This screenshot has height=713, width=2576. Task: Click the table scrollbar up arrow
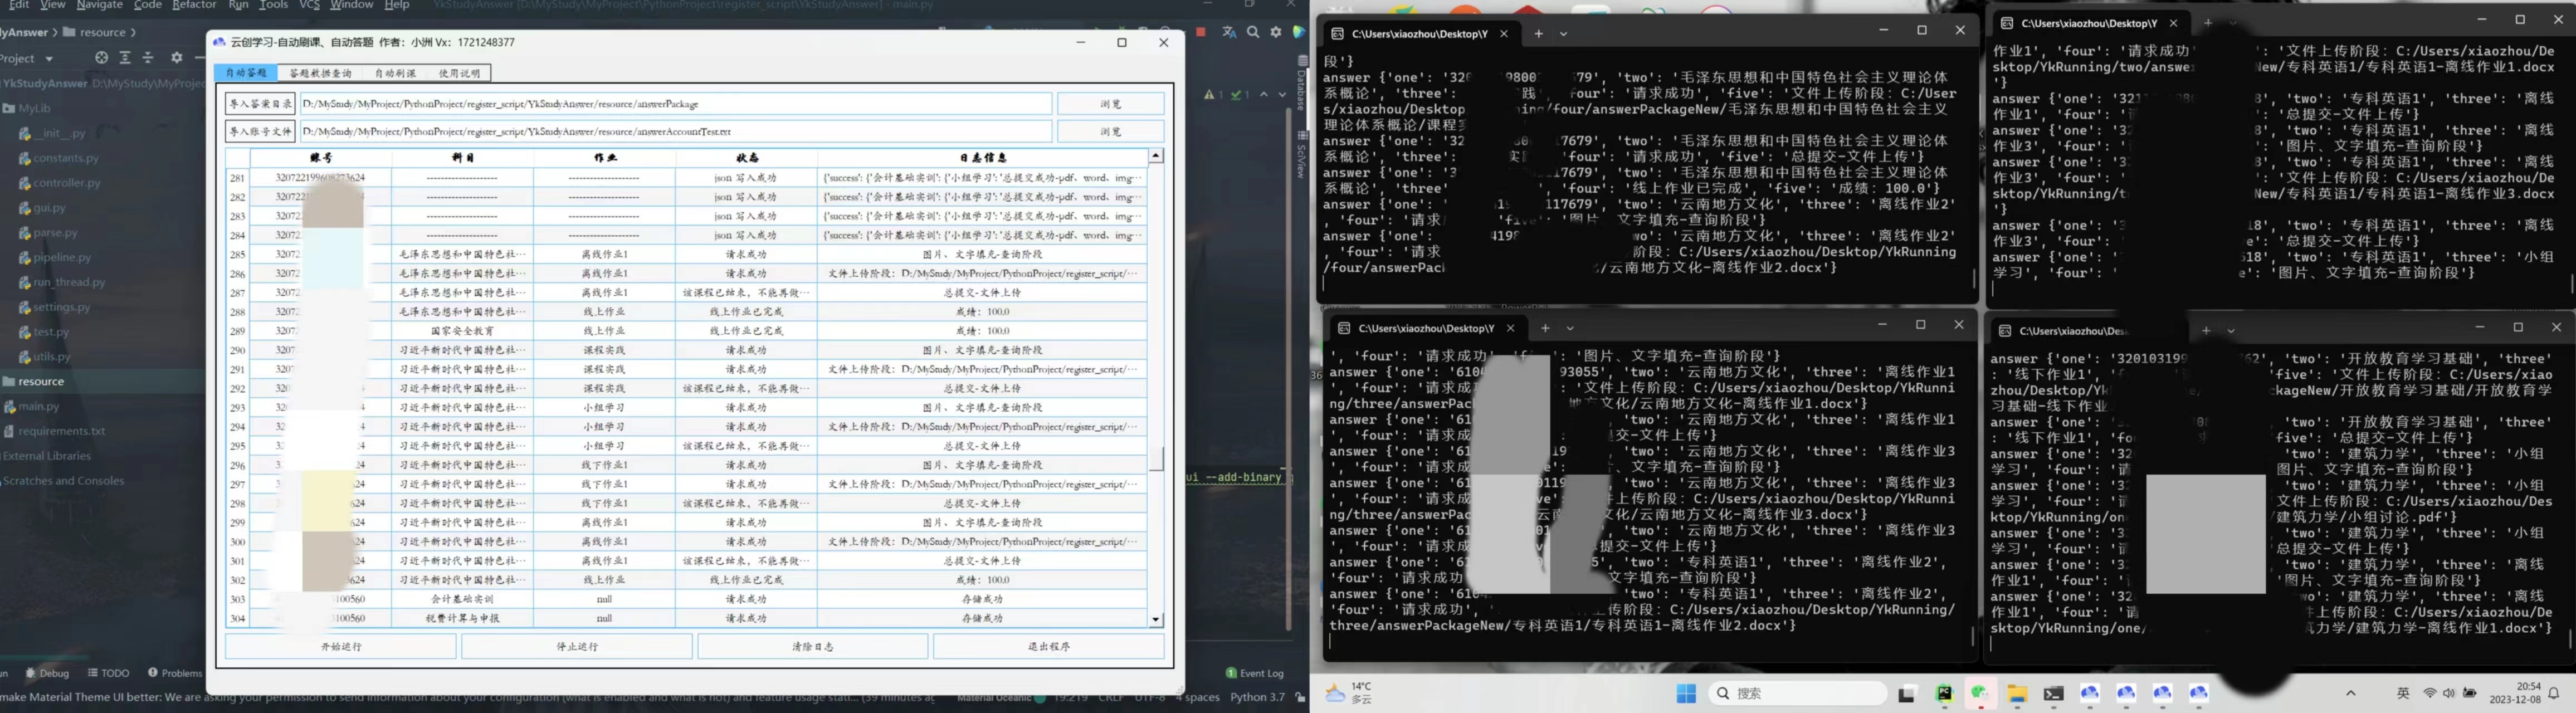(x=1156, y=156)
